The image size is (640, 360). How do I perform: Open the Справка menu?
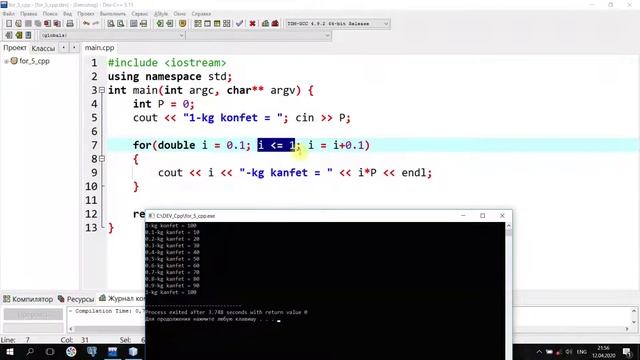coord(201,13)
